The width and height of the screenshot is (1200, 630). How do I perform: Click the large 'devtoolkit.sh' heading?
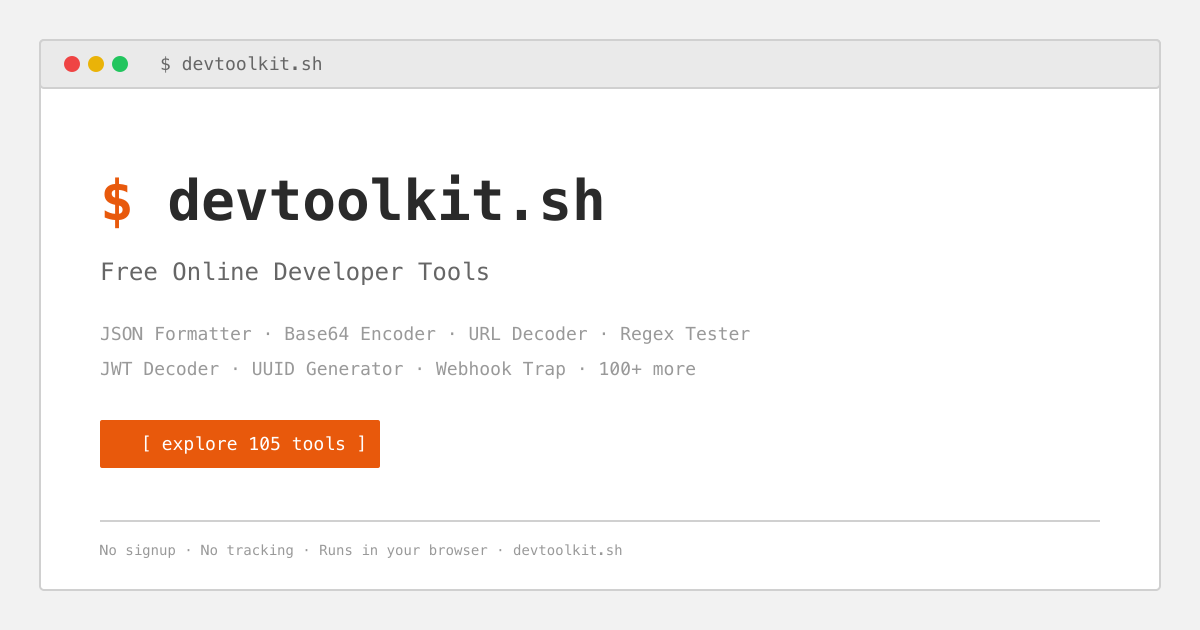pos(386,200)
